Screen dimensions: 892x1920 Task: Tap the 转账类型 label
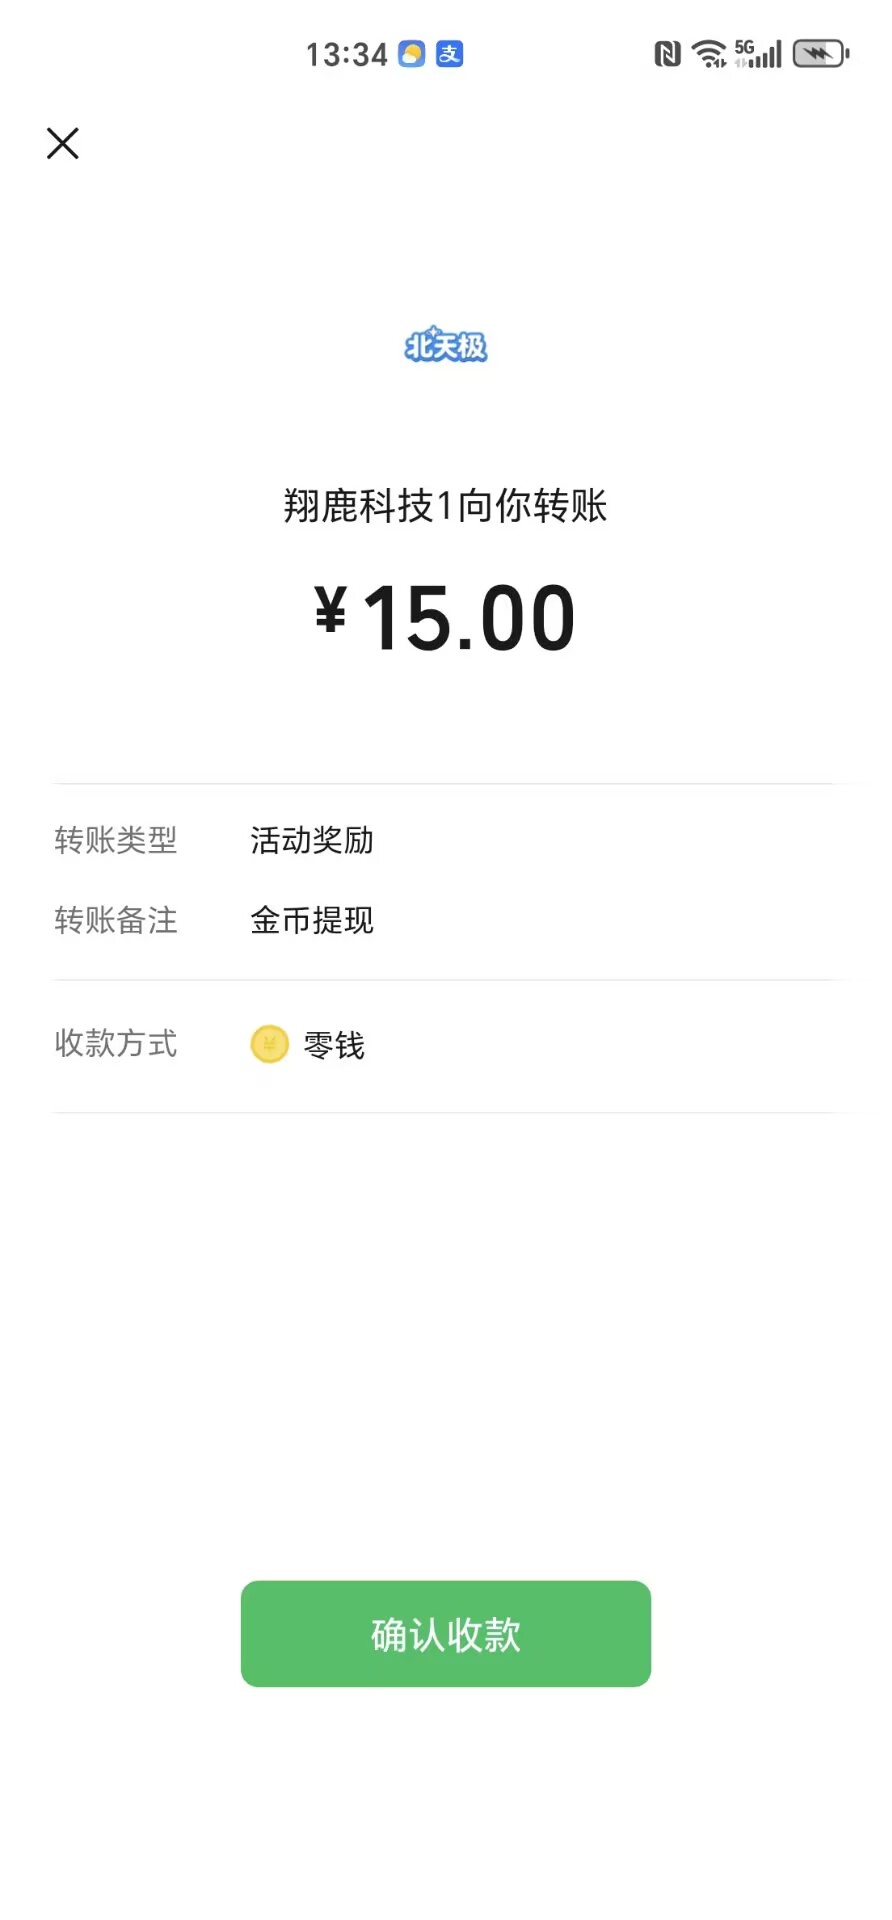coord(116,841)
